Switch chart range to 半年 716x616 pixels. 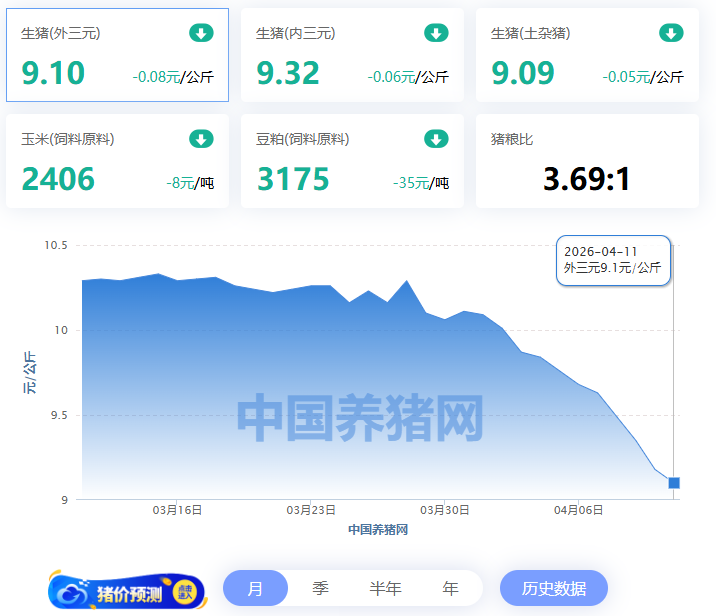385,589
